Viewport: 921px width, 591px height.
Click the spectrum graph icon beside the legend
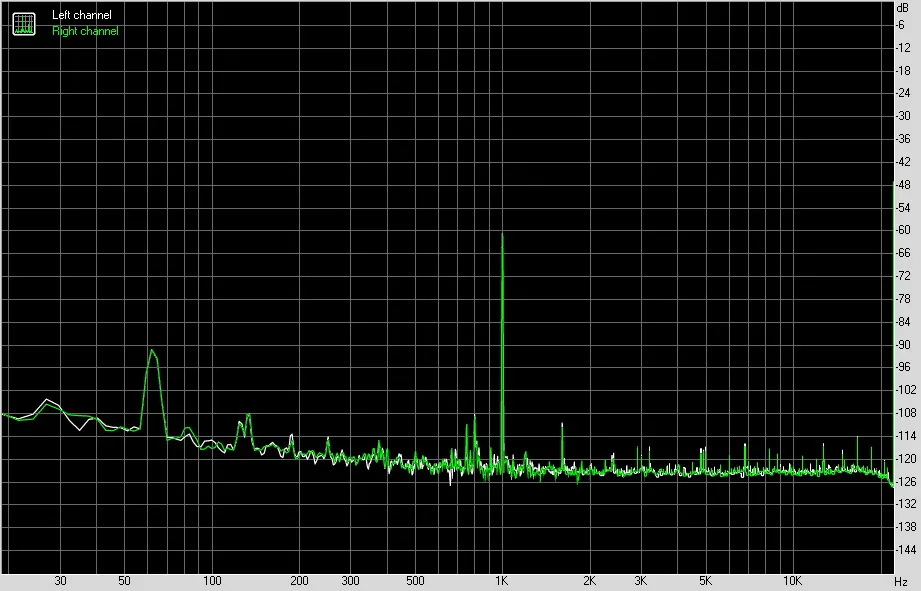click(x=24, y=23)
